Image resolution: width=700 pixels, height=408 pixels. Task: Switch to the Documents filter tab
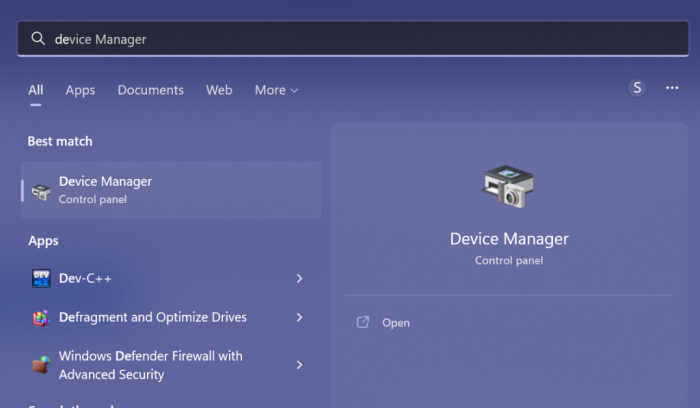[150, 90]
